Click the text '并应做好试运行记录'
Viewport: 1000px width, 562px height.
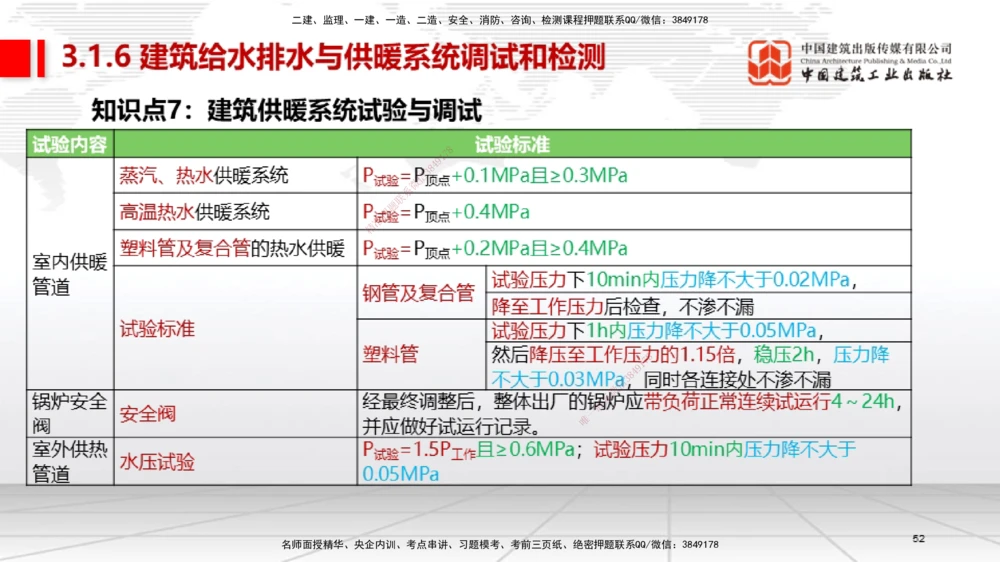[447, 426]
